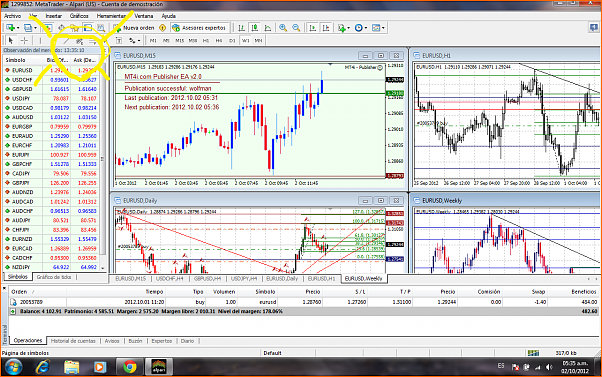
Task: Switch to Gráfico de ticks tab
Action: coord(54,277)
